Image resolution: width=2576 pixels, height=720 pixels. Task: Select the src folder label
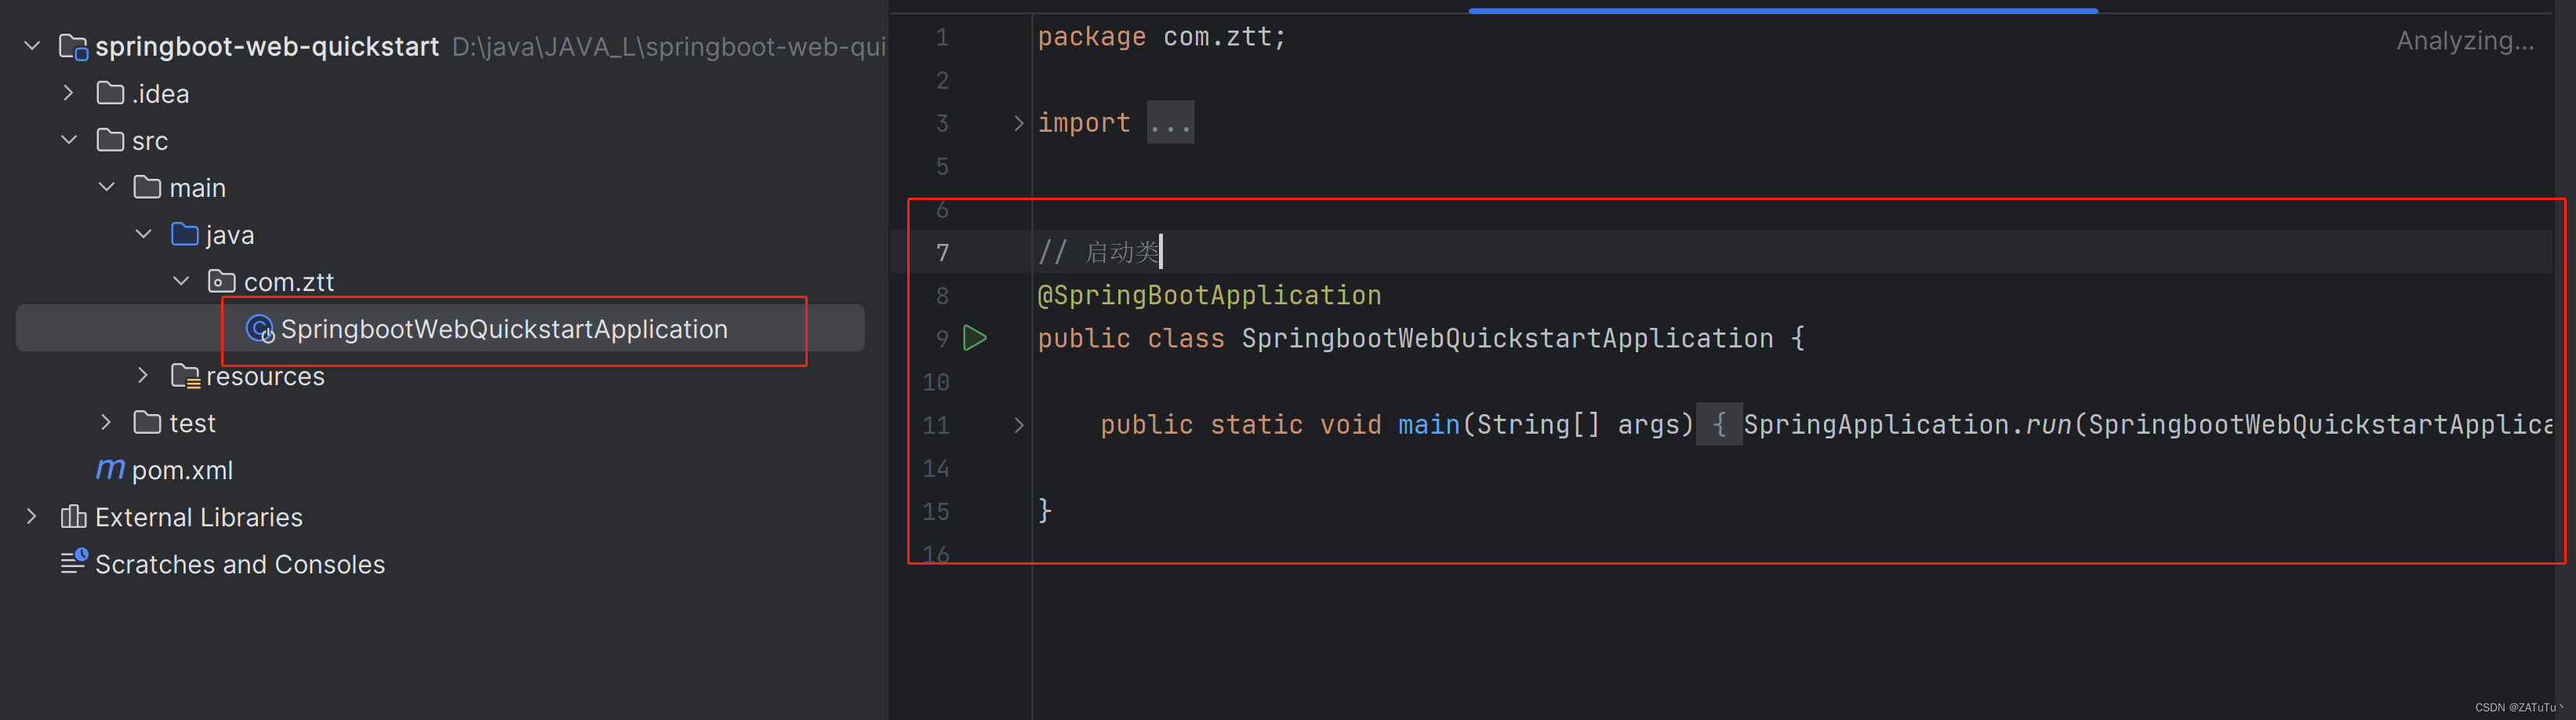(x=150, y=141)
